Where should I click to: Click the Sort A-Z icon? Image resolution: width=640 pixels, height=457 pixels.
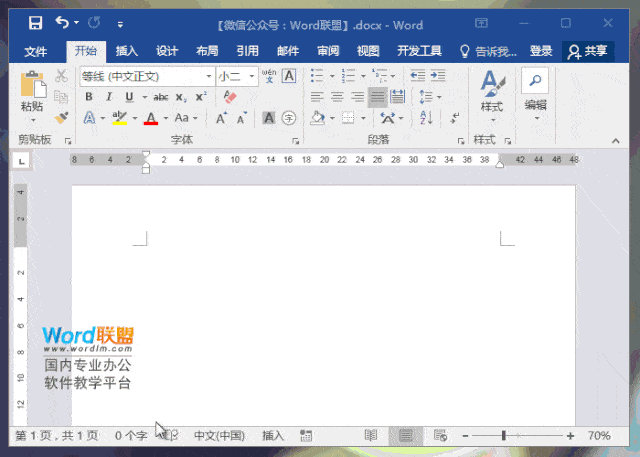tap(426, 118)
